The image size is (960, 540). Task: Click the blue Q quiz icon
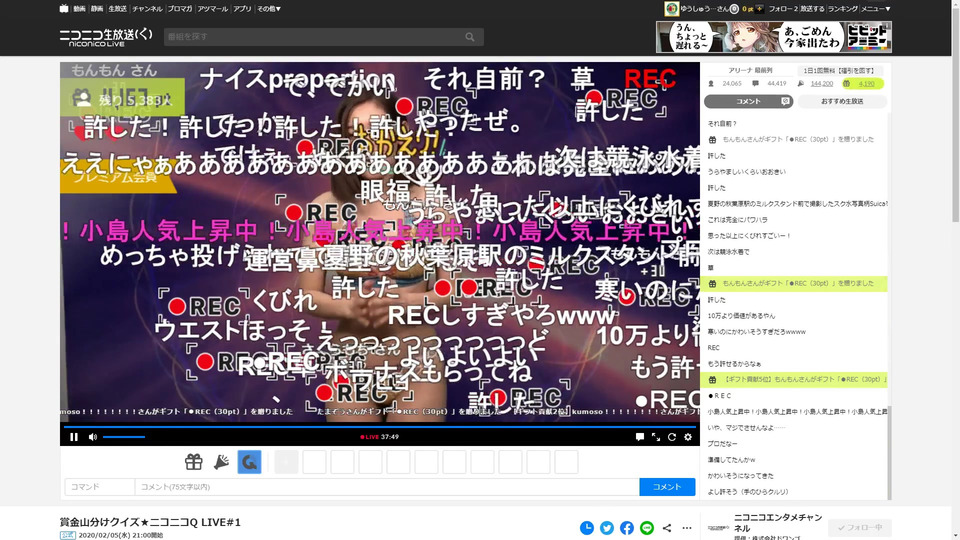[x=249, y=462]
